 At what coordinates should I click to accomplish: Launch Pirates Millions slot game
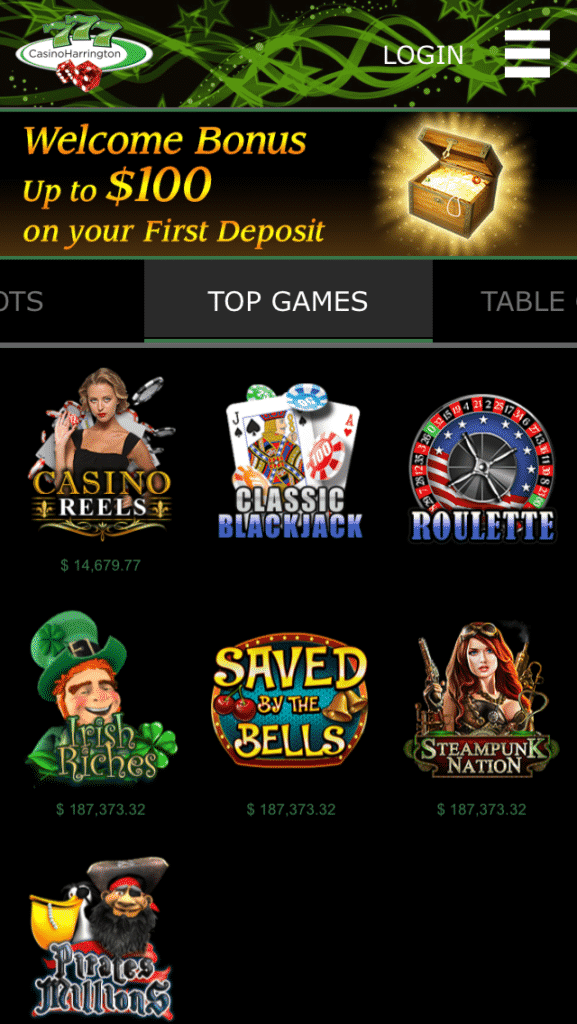pos(101,939)
